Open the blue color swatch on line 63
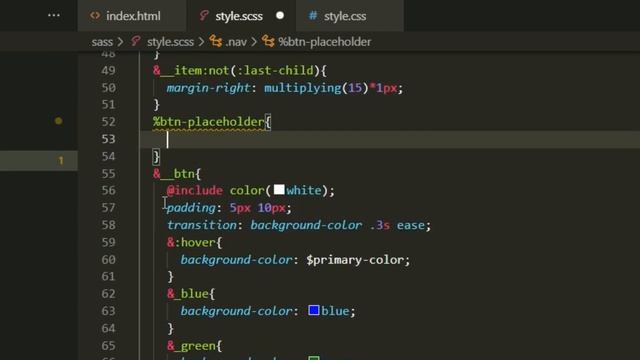 pos(314,310)
